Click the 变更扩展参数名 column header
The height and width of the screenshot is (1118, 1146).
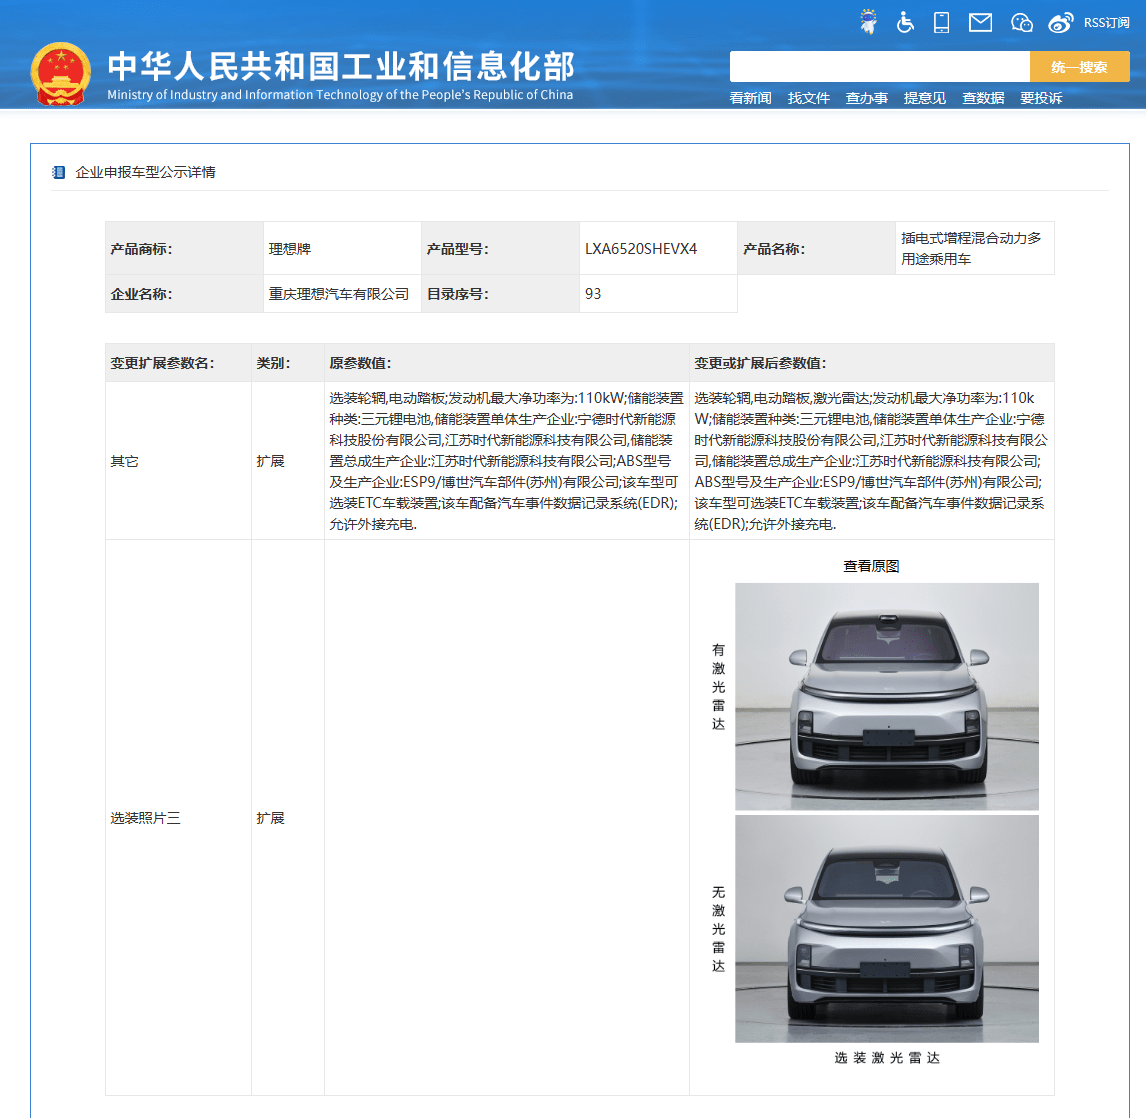pos(178,363)
